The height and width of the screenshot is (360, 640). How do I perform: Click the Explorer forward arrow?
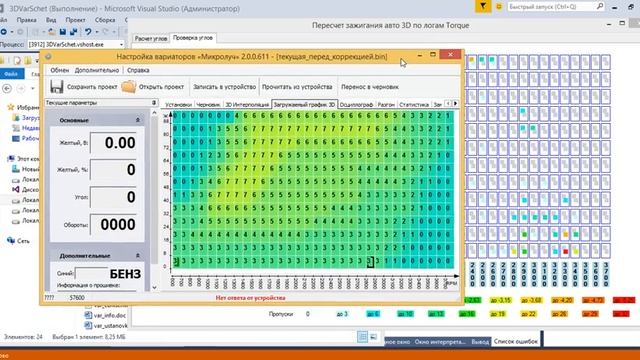[x=21, y=88]
